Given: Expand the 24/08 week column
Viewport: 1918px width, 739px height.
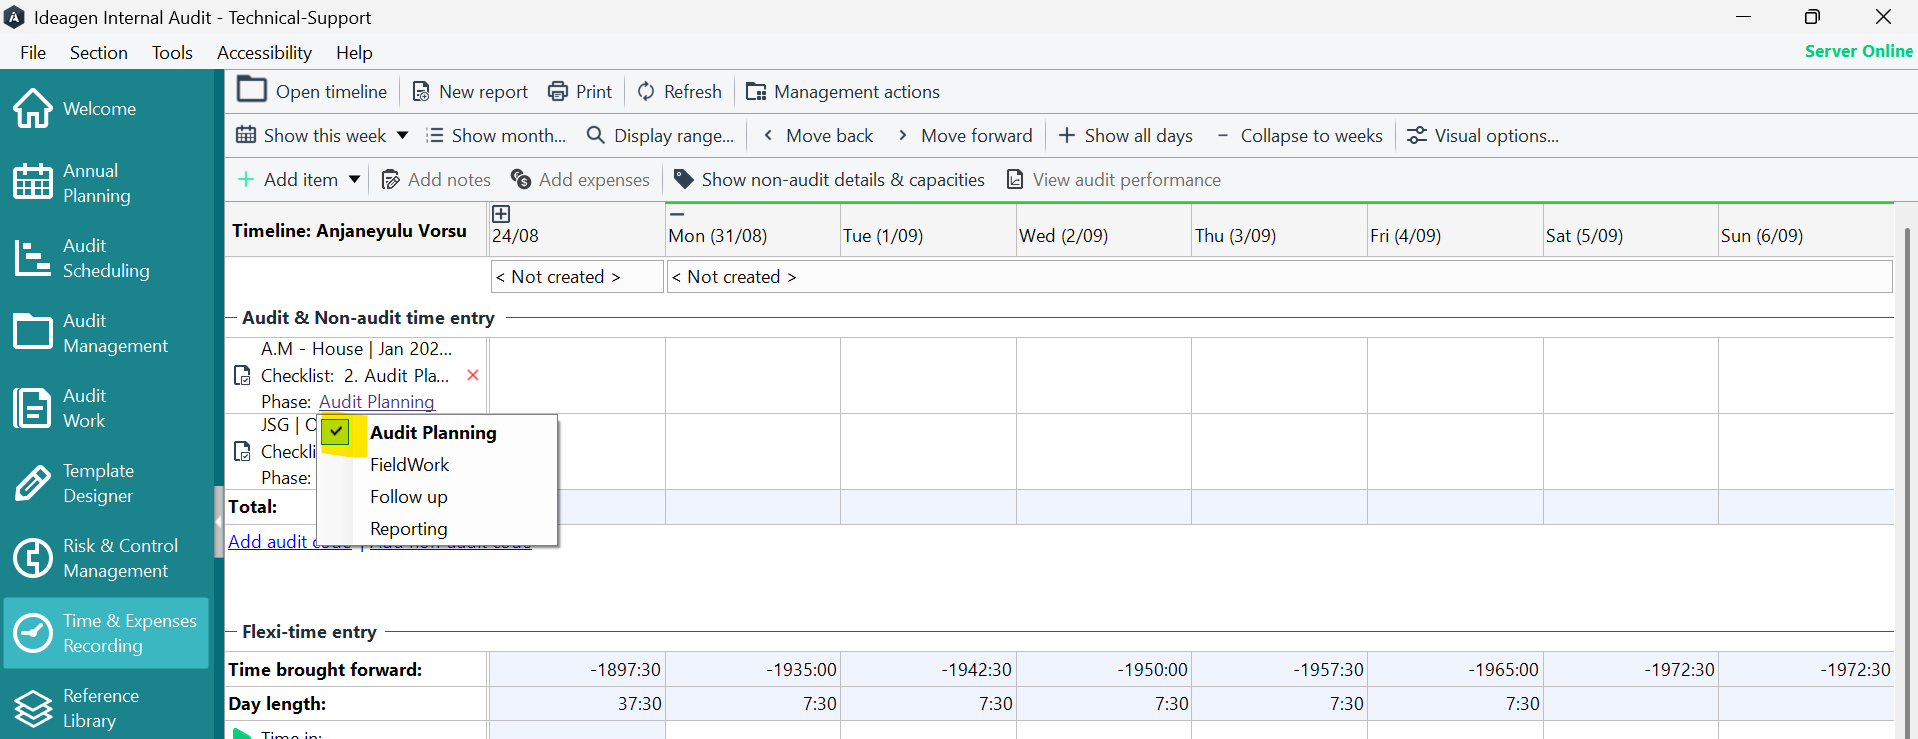Looking at the screenshot, I should (501, 213).
